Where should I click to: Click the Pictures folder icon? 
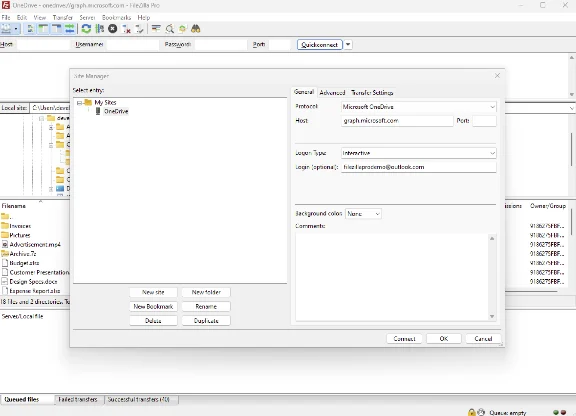point(5,235)
